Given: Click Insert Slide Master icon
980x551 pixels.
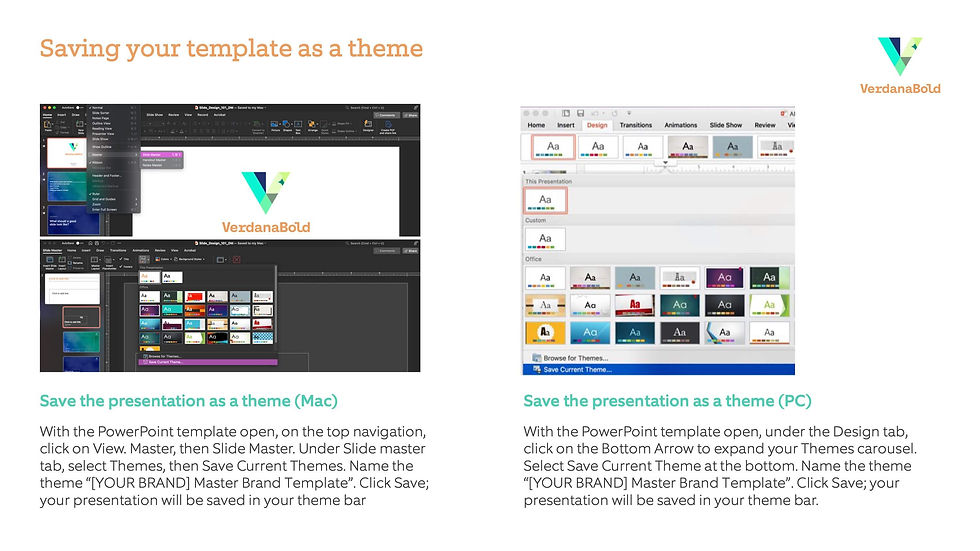Looking at the screenshot, I should [x=50, y=263].
